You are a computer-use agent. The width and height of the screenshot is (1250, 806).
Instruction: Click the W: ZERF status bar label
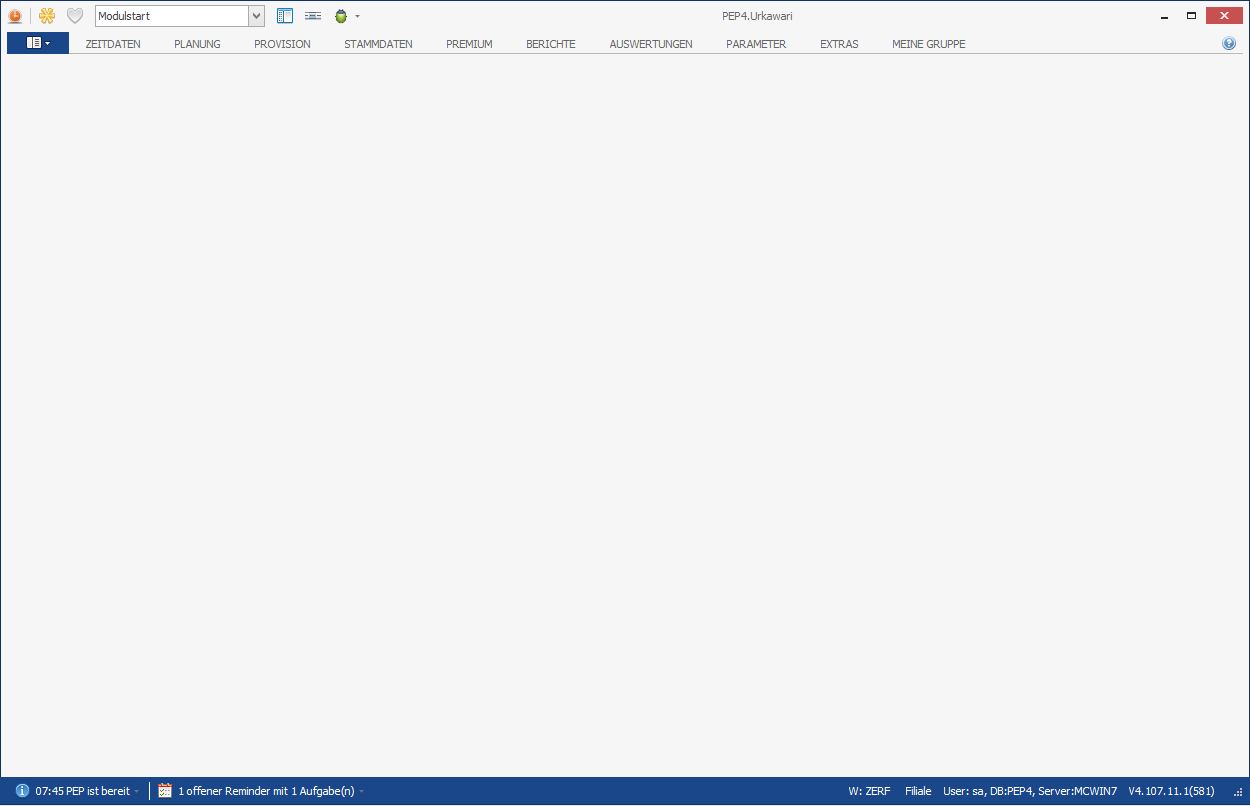pos(869,791)
